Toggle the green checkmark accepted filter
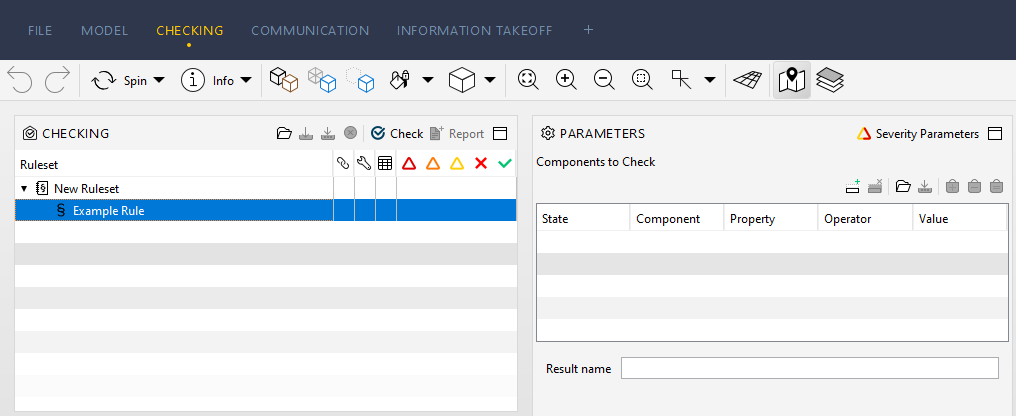The width and height of the screenshot is (1016, 416). click(505, 163)
